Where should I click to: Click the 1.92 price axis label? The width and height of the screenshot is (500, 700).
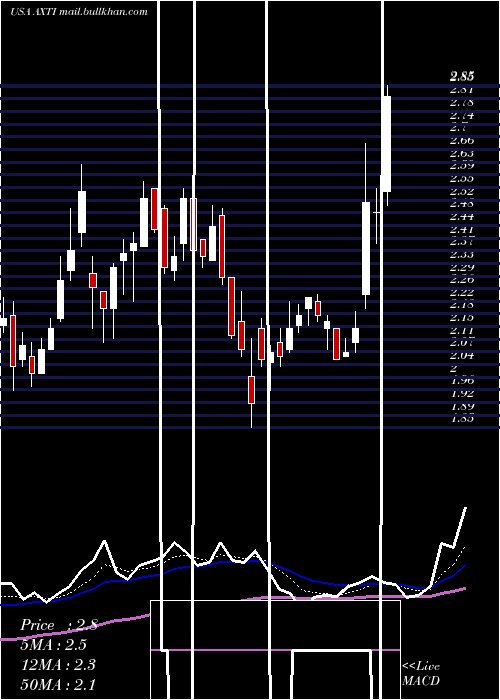pos(462,394)
